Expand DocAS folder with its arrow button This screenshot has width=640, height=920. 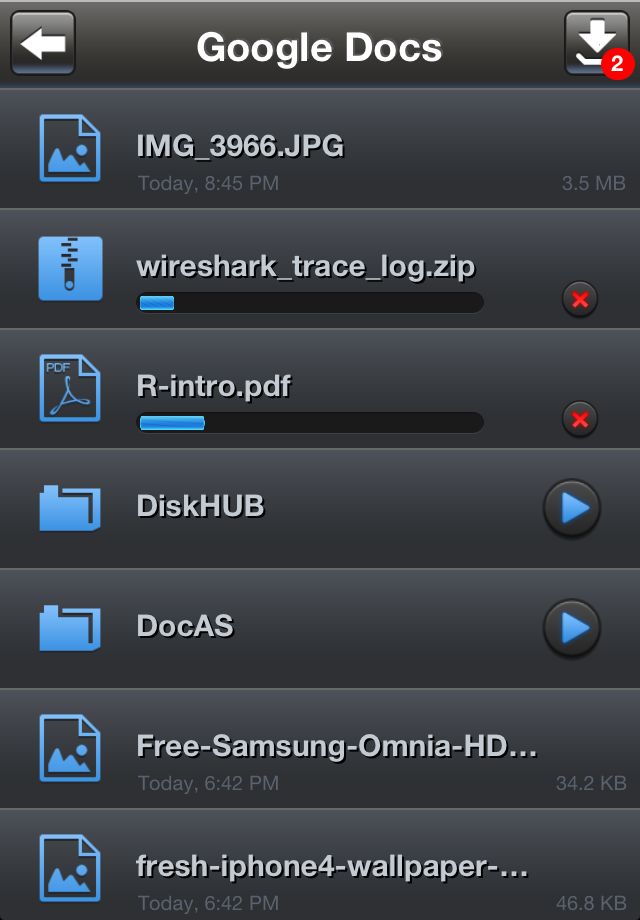572,628
